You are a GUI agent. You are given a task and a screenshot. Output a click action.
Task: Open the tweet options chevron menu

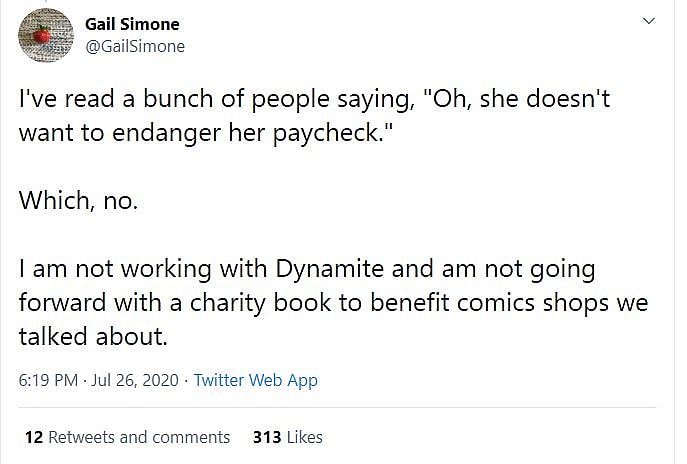click(648, 21)
